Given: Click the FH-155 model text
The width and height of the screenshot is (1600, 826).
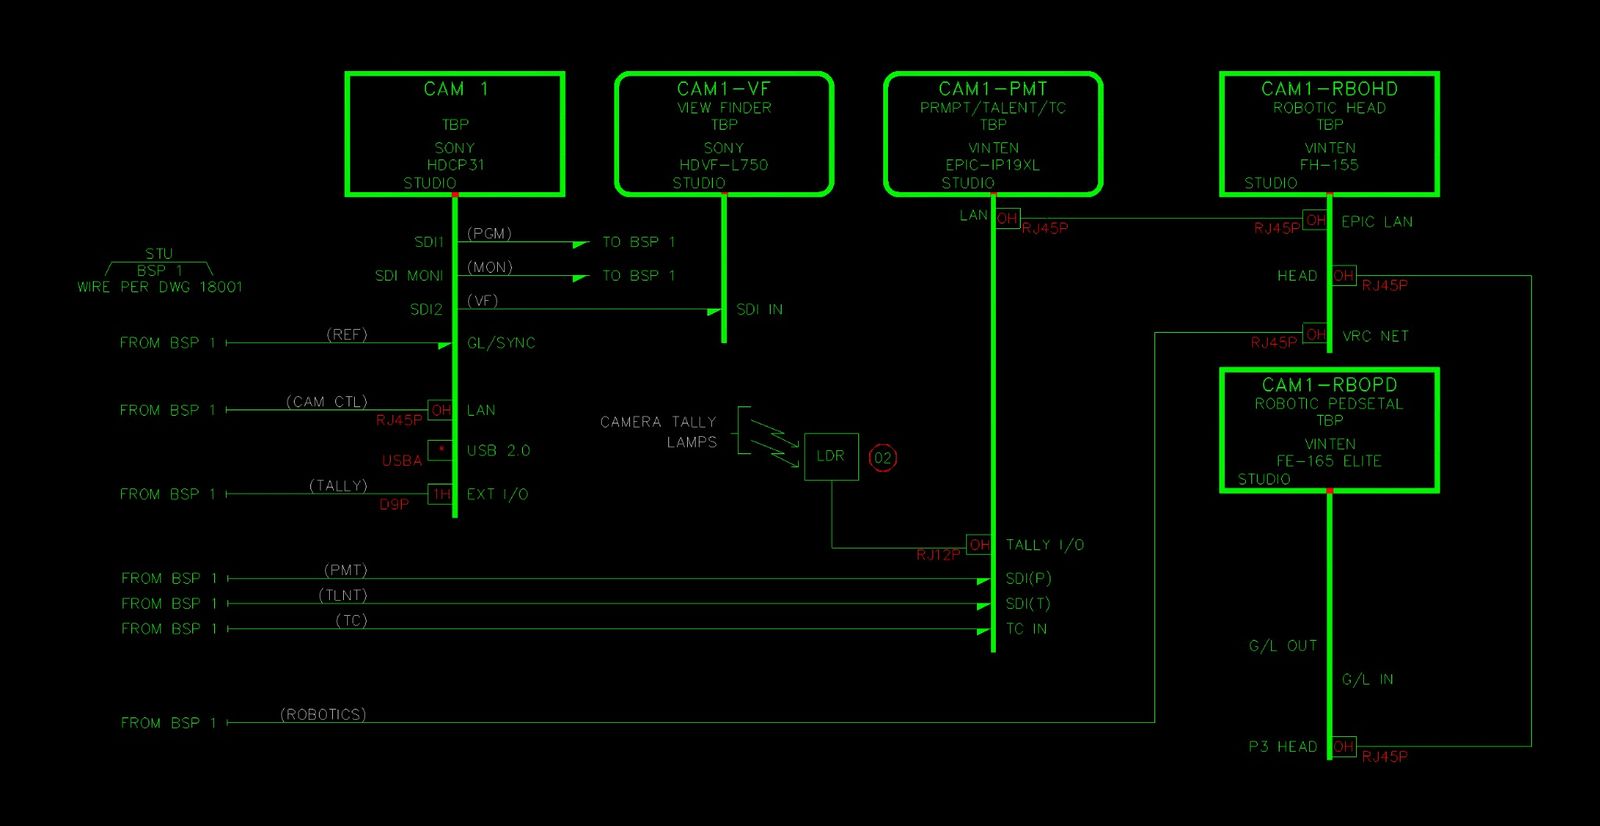Looking at the screenshot, I should pos(1329,165).
